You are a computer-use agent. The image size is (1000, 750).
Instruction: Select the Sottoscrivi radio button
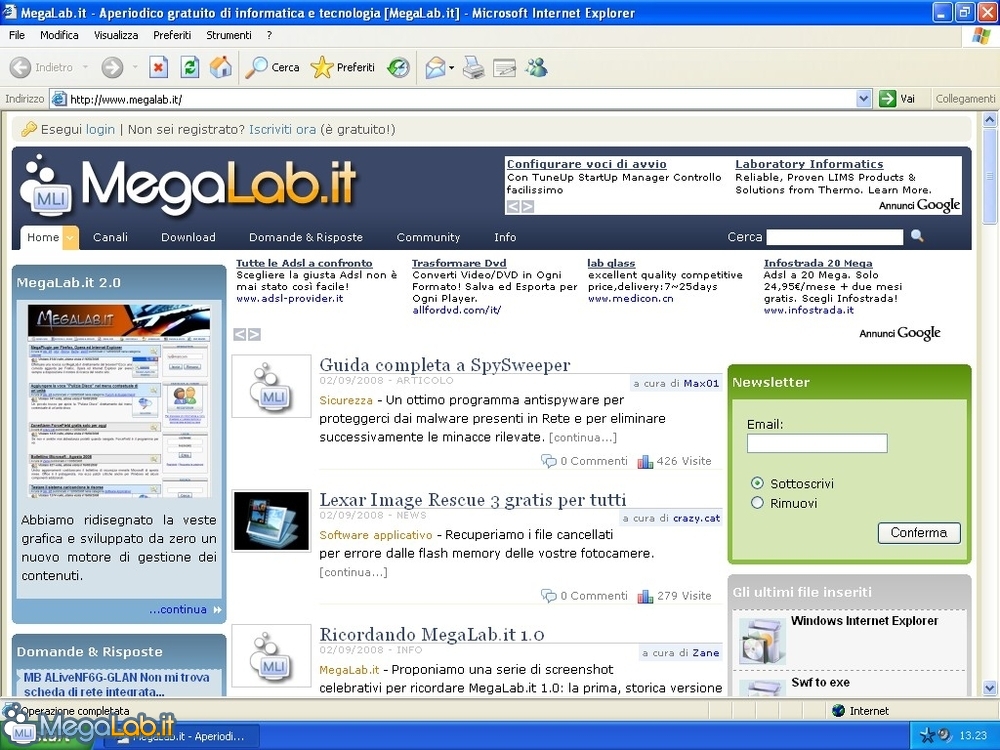click(x=757, y=483)
